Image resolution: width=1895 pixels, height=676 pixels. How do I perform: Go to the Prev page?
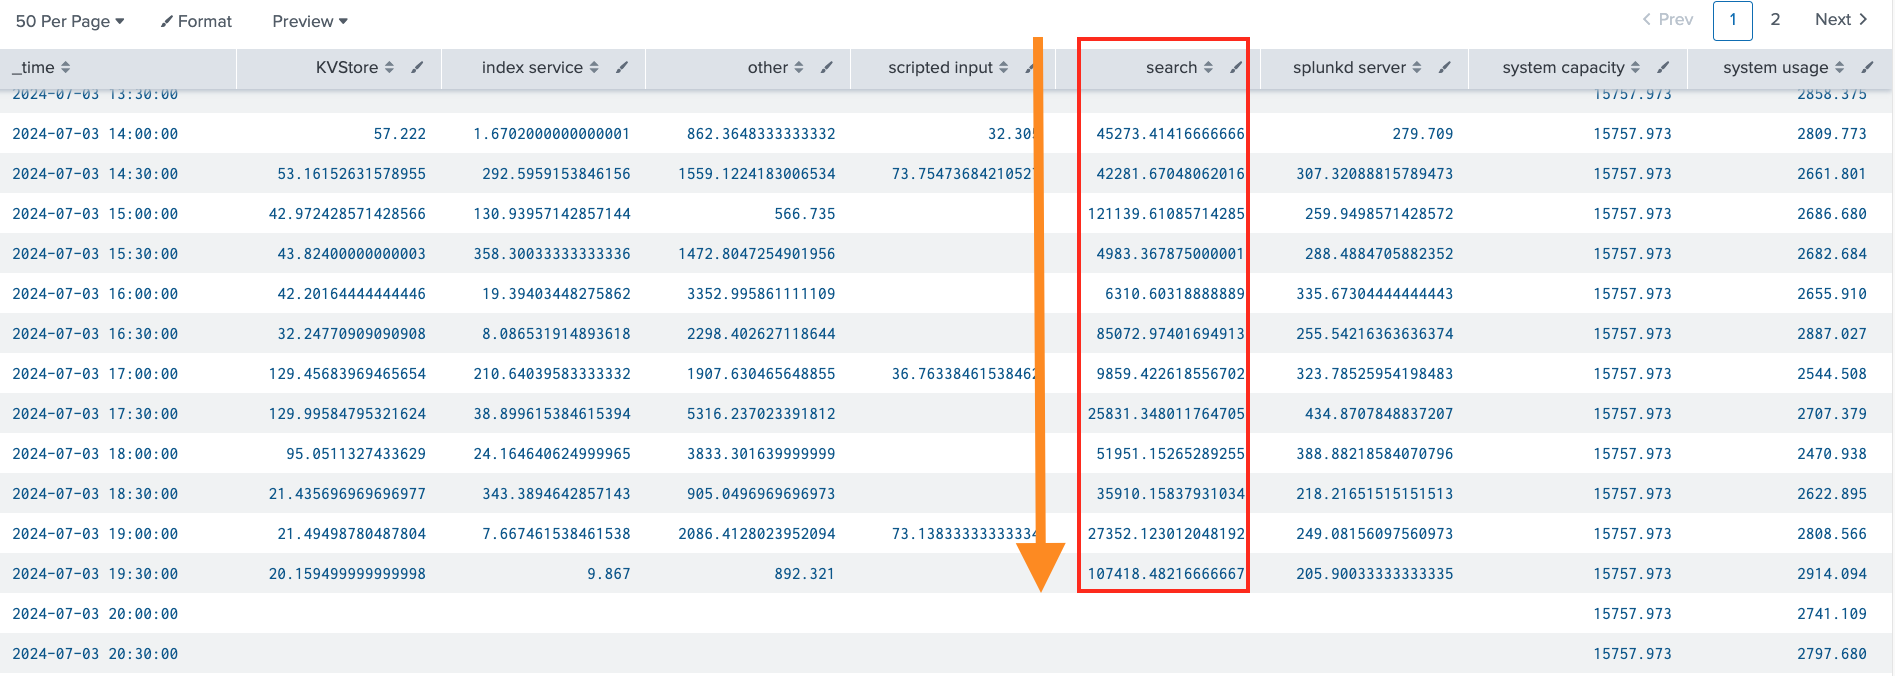[1668, 19]
